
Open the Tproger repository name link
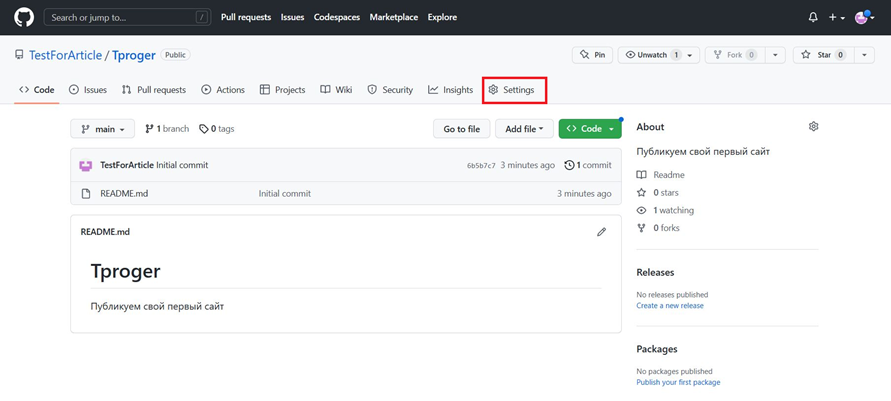pos(134,55)
